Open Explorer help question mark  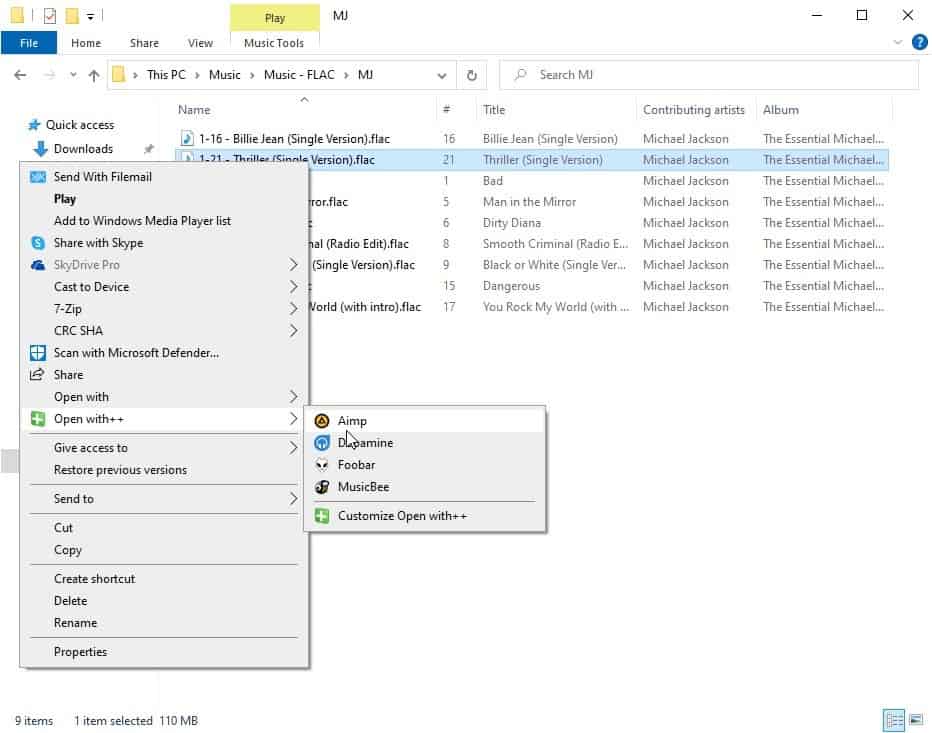pyautogui.click(x=919, y=42)
